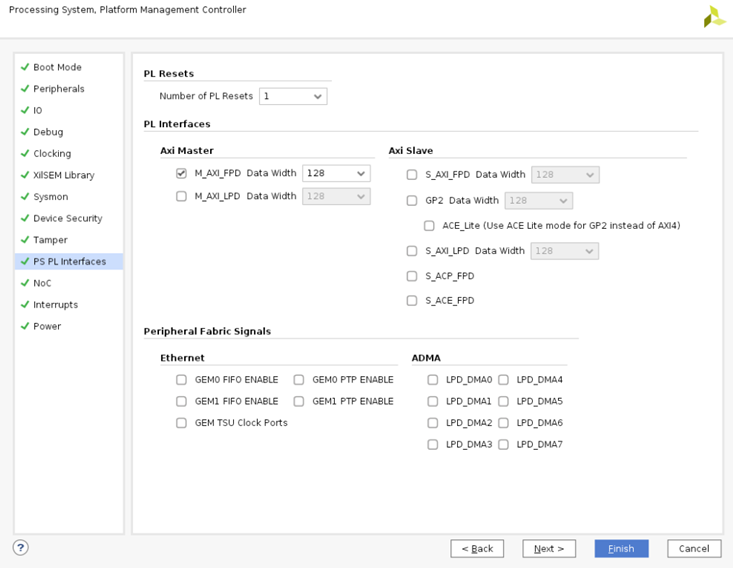Screen dimensions: 733x568
Task: Click the Xilinx logo icon
Action: pyautogui.click(x=714, y=16)
